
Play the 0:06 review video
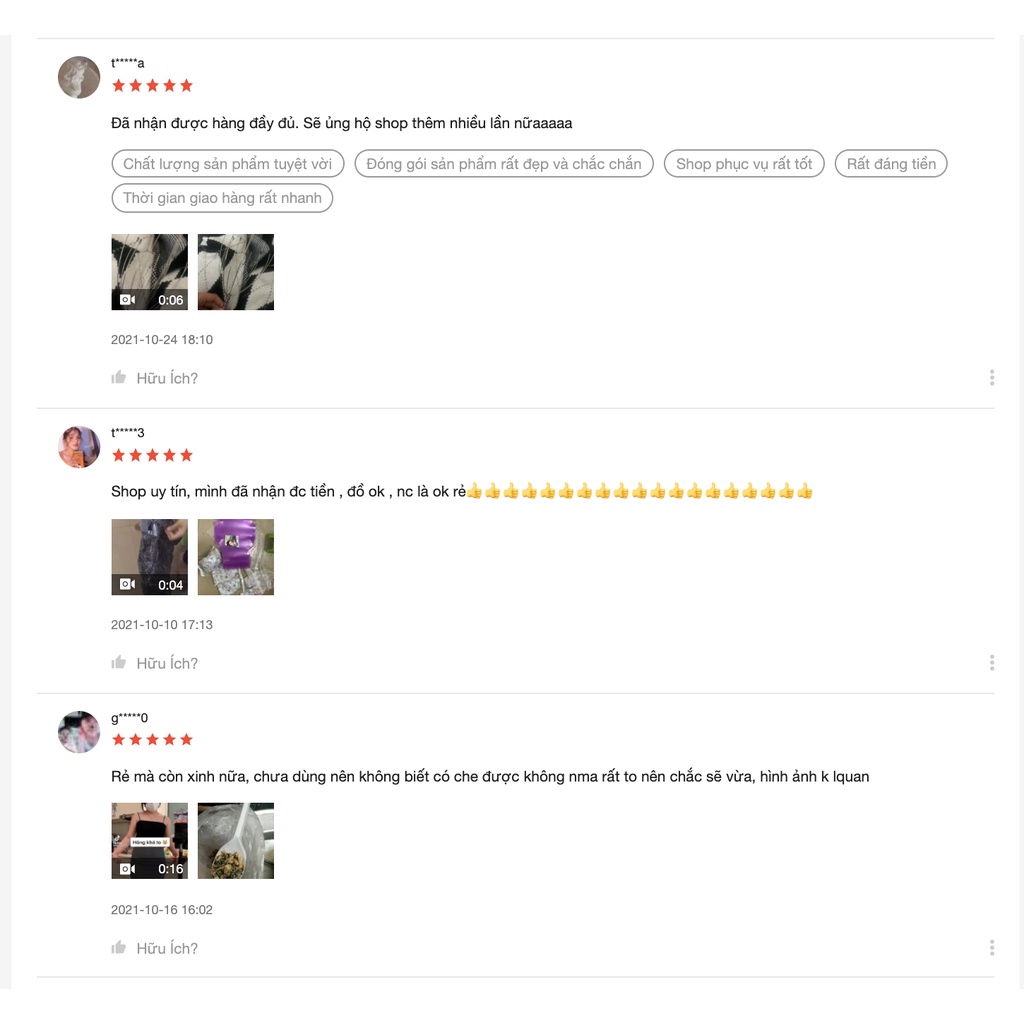tap(150, 272)
